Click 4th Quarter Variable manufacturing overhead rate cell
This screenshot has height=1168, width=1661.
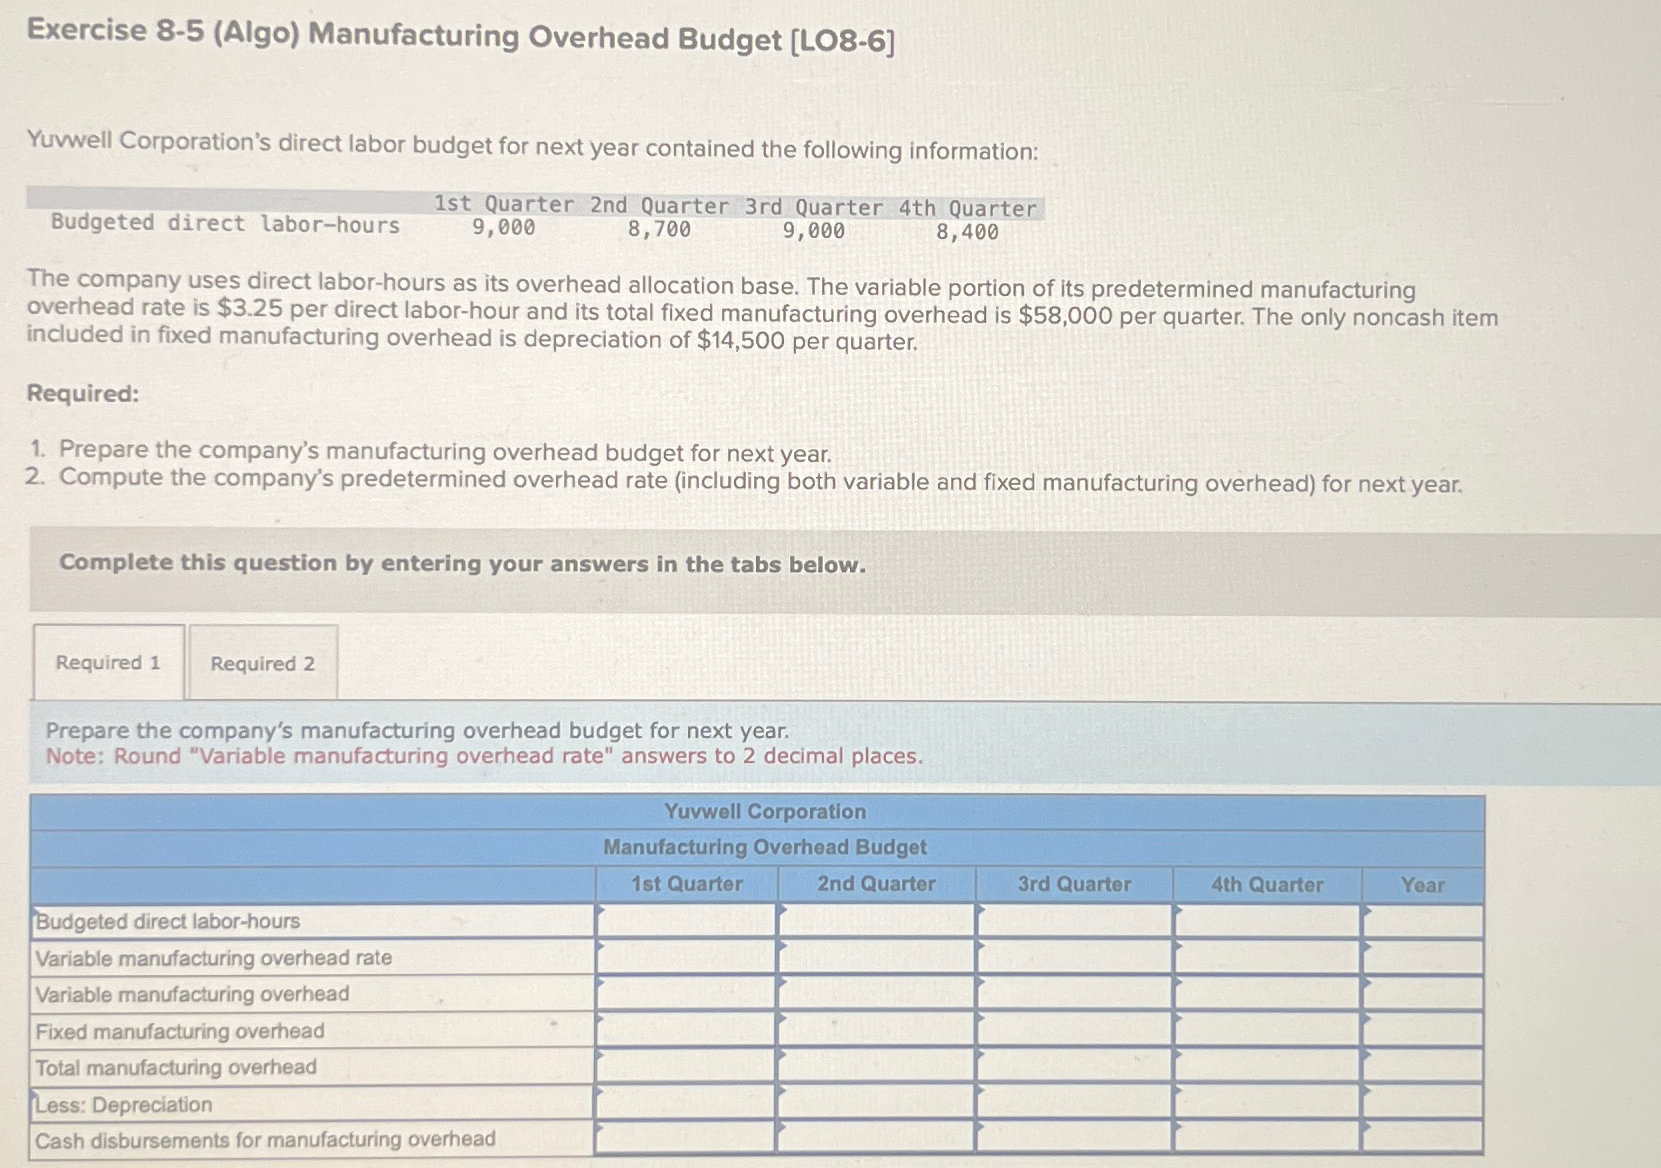click(1267, 957)
